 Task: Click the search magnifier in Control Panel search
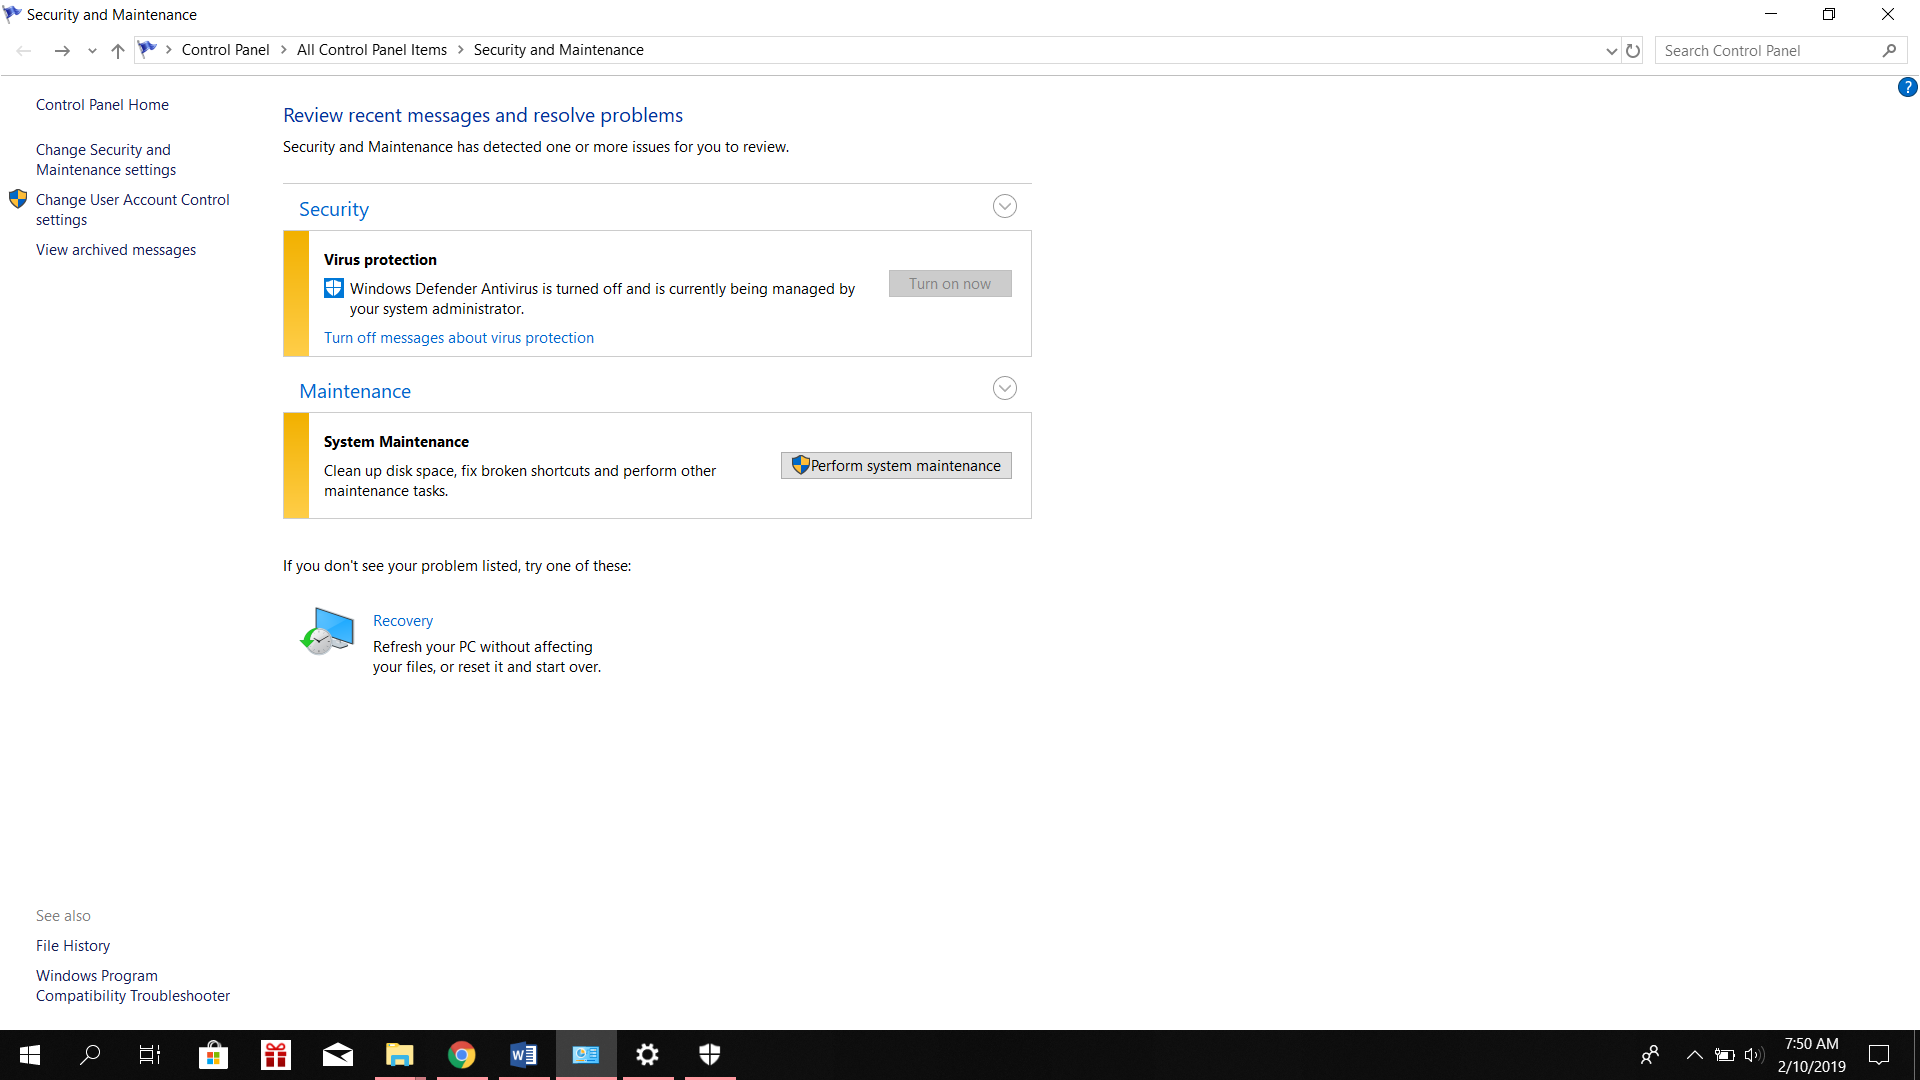[1889, 51]
